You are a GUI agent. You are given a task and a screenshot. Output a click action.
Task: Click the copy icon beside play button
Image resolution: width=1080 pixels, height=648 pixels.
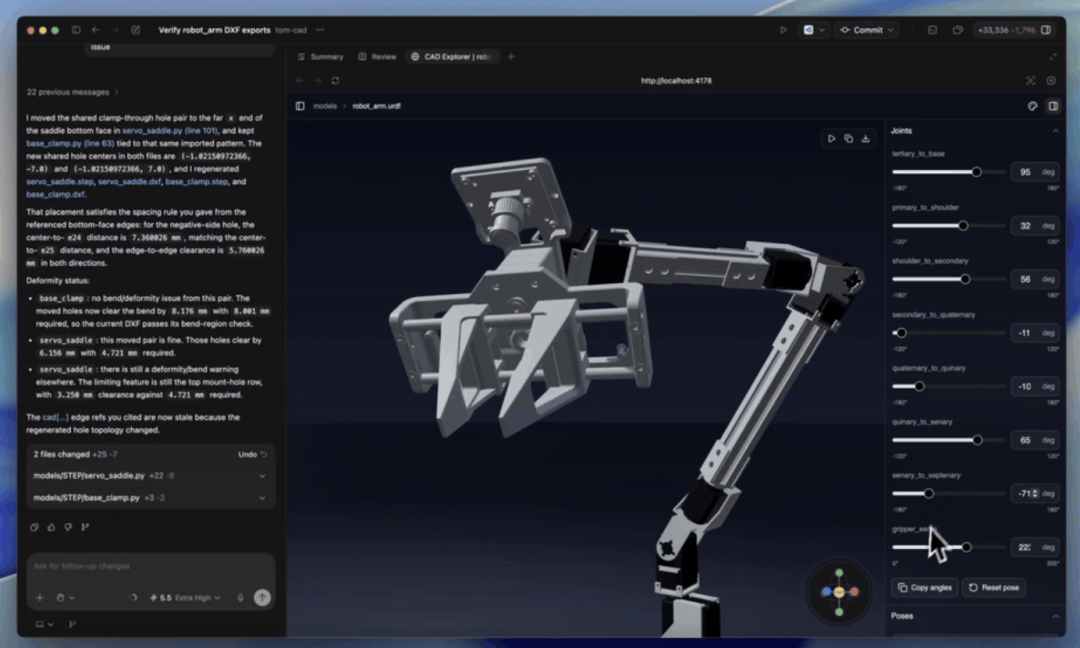tap(849, 138)
